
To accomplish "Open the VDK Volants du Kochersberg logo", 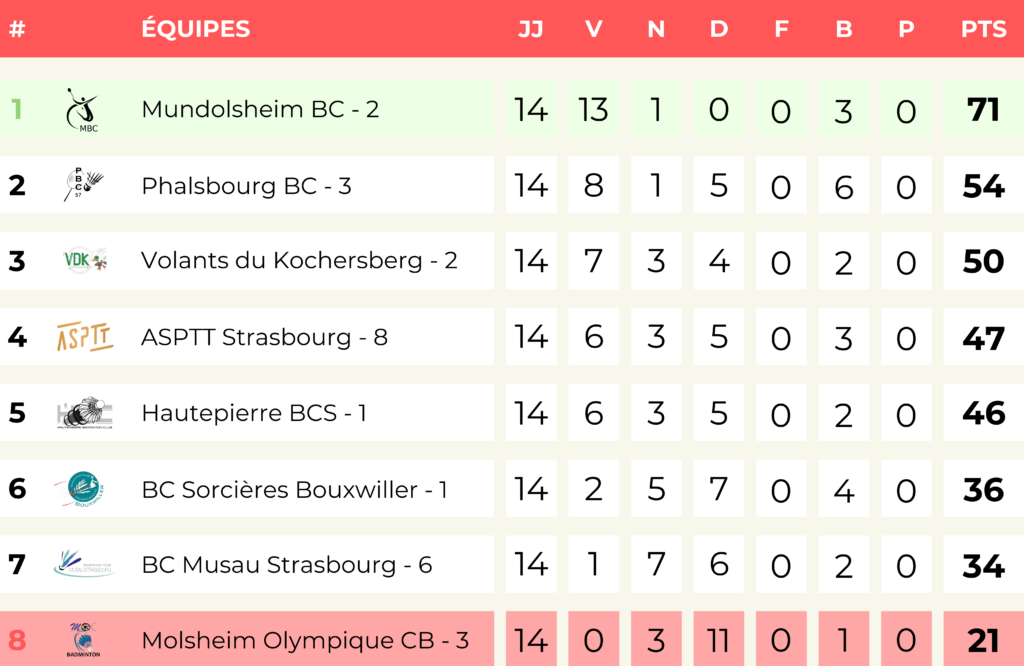I will [85, 261].
